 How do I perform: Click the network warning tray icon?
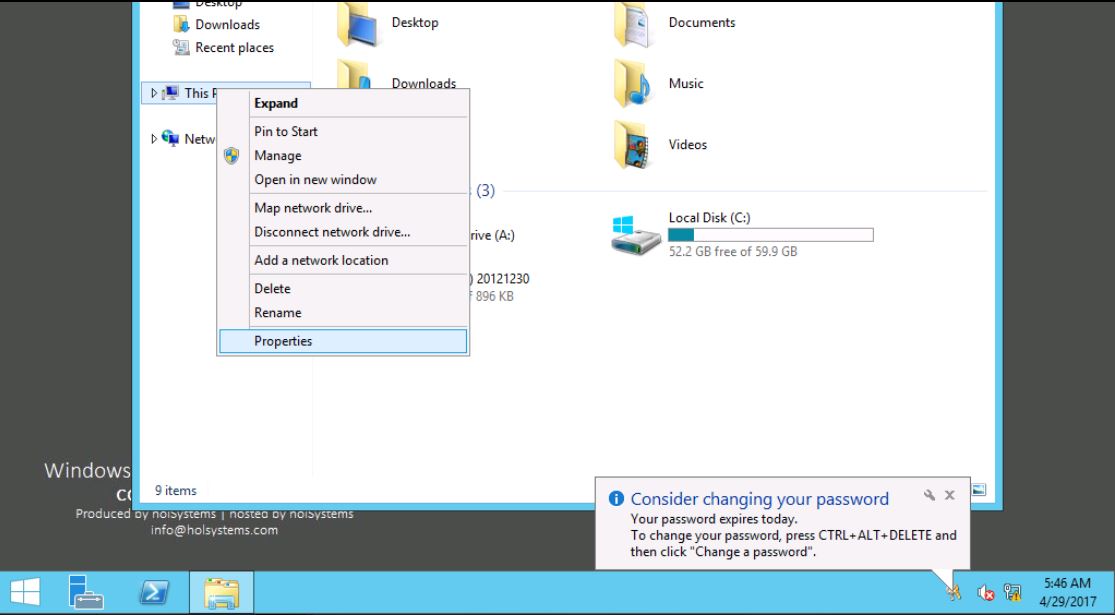point(1013,592)
